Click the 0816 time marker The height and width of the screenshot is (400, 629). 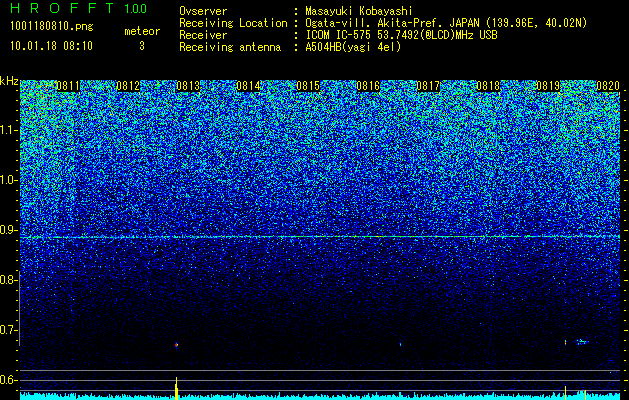(368, 86)
